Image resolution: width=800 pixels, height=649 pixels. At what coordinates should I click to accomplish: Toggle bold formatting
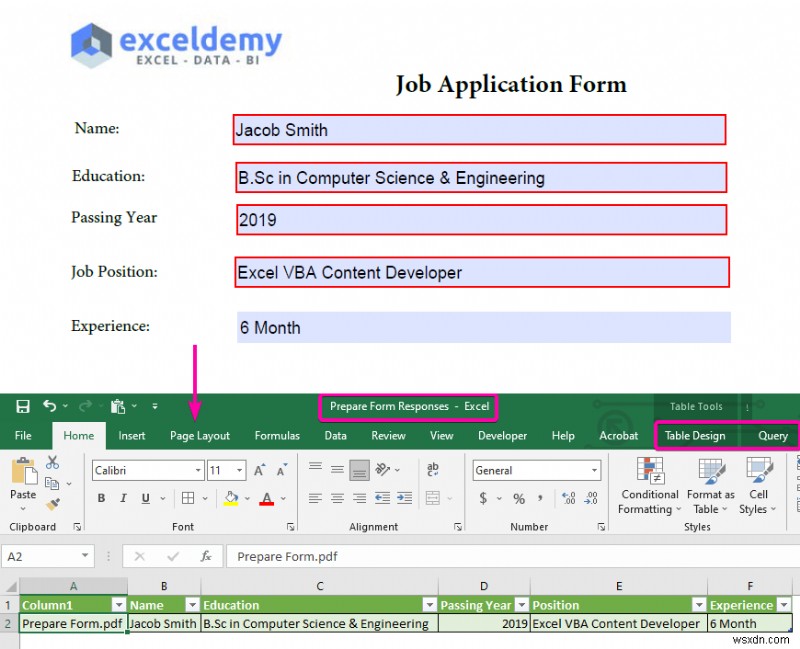point(101,497)
